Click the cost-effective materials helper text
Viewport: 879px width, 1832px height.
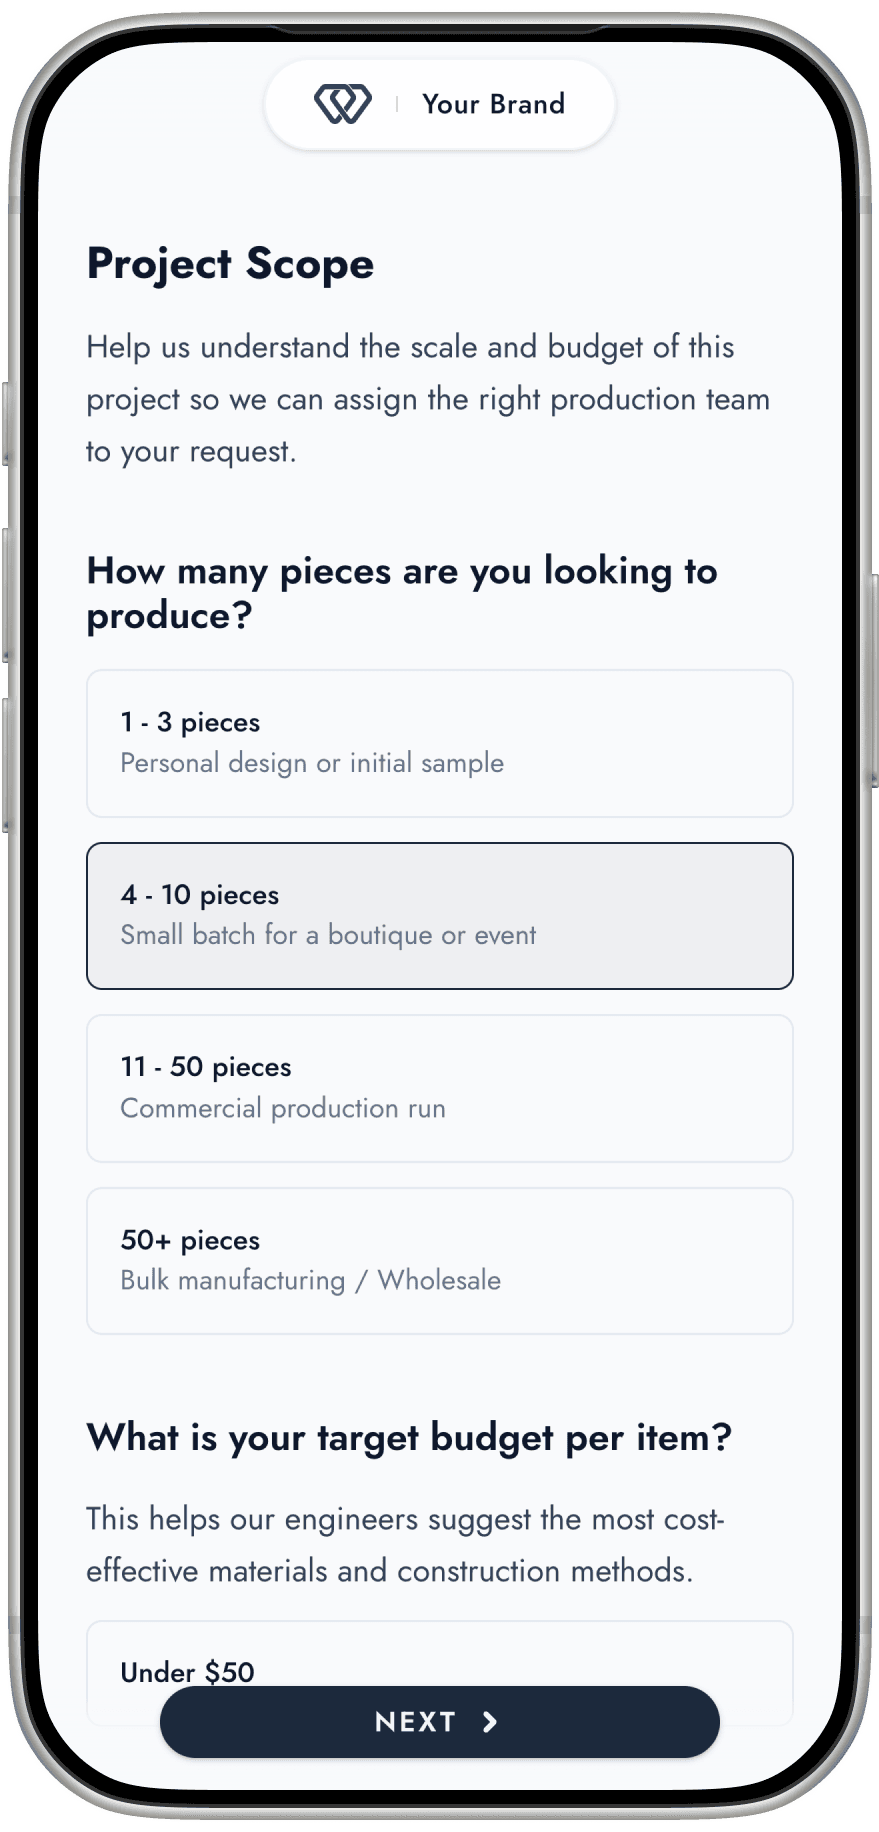coord(405,1544)
